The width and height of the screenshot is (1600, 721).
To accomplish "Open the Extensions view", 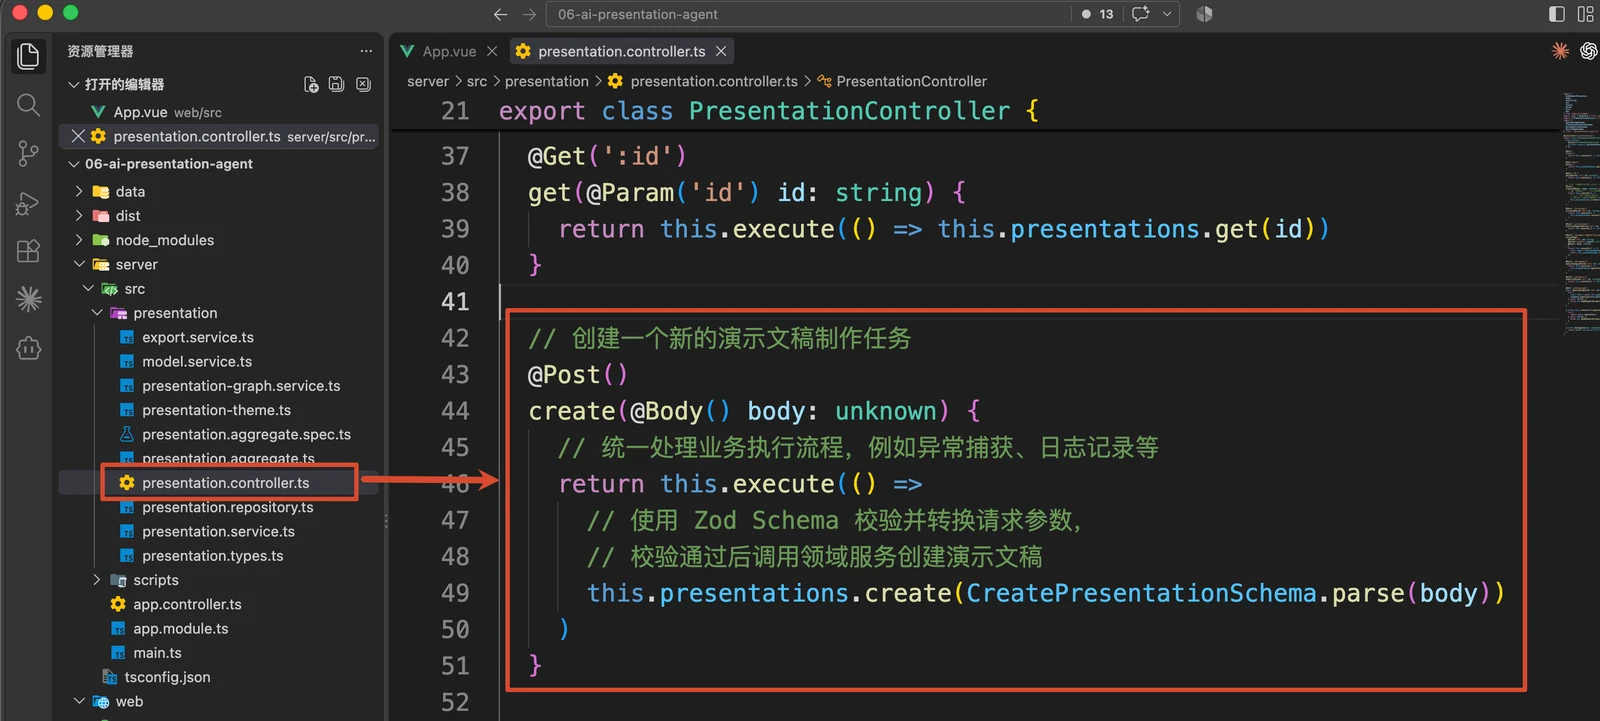I will pos(28,250).
